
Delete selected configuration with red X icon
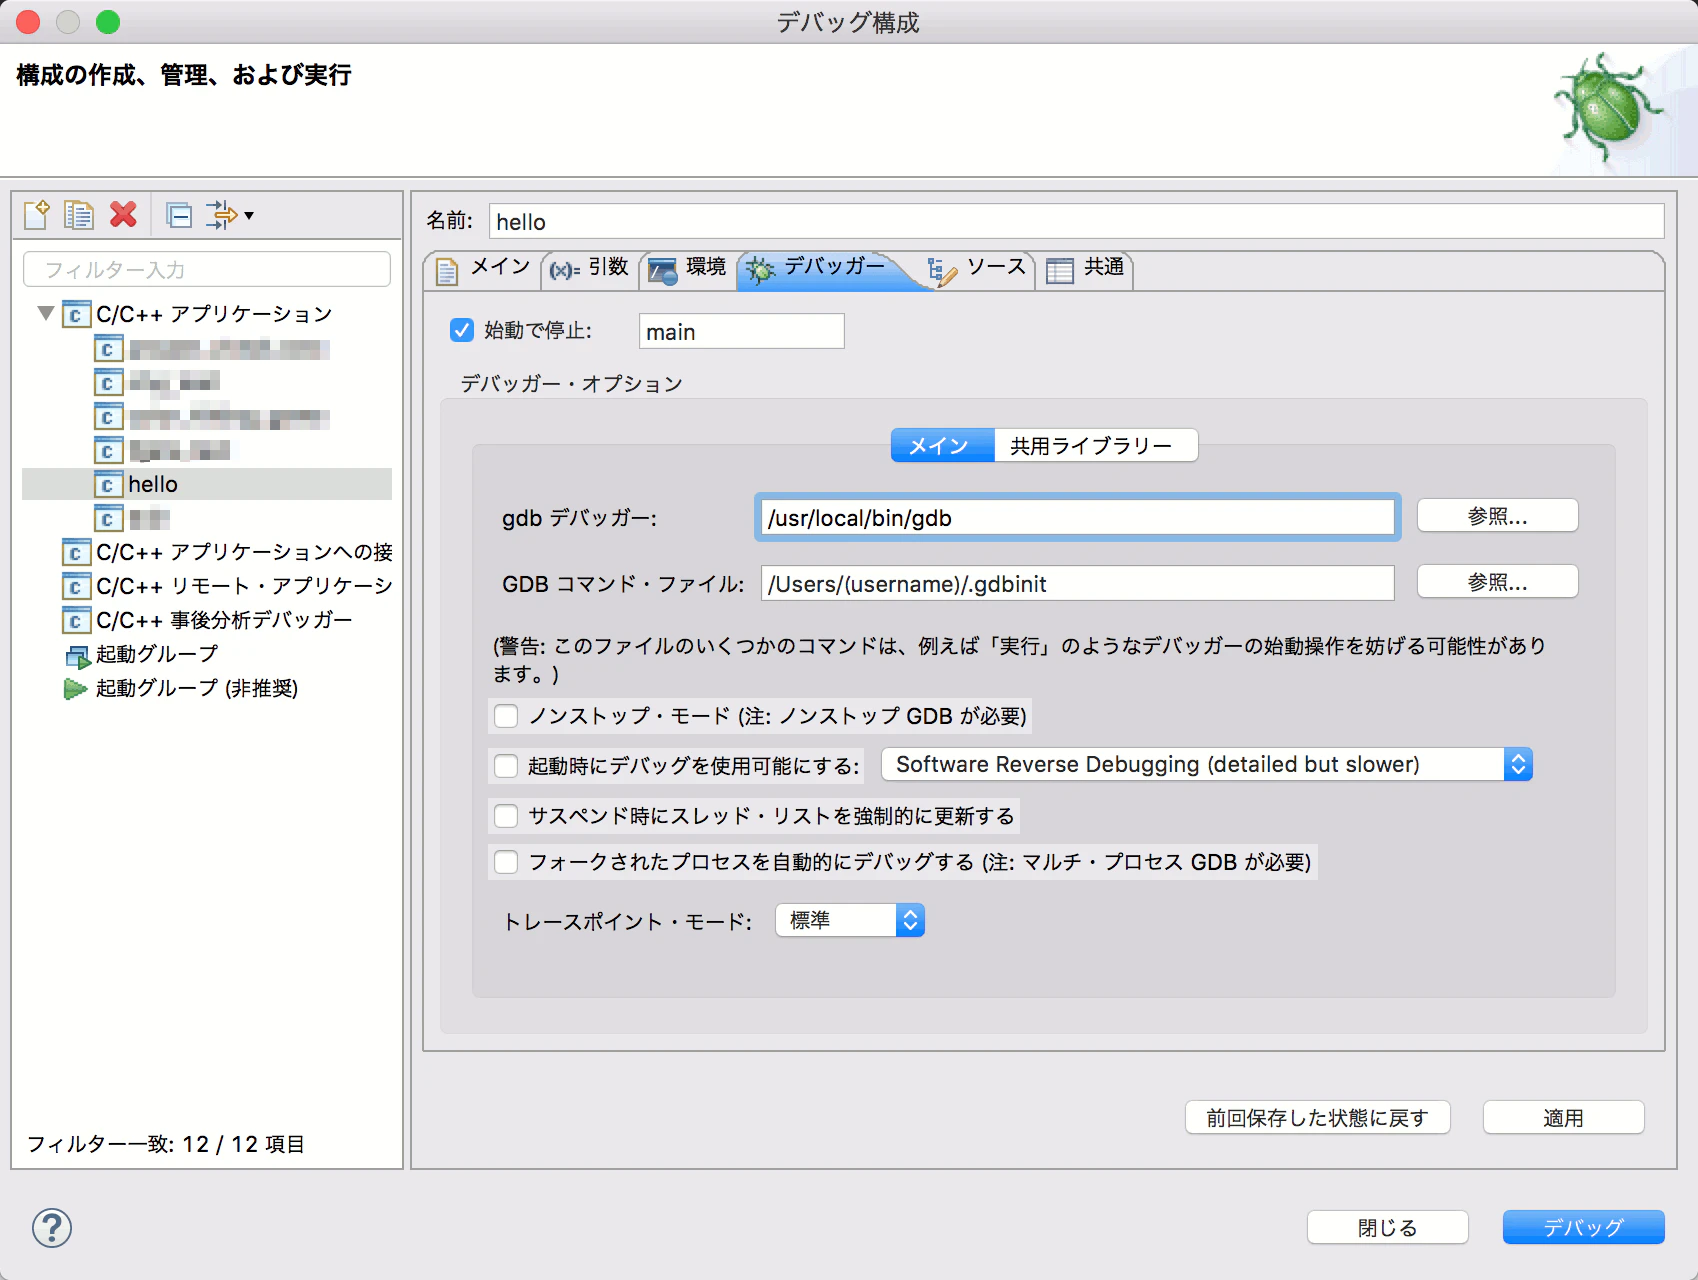click(123, 214)
